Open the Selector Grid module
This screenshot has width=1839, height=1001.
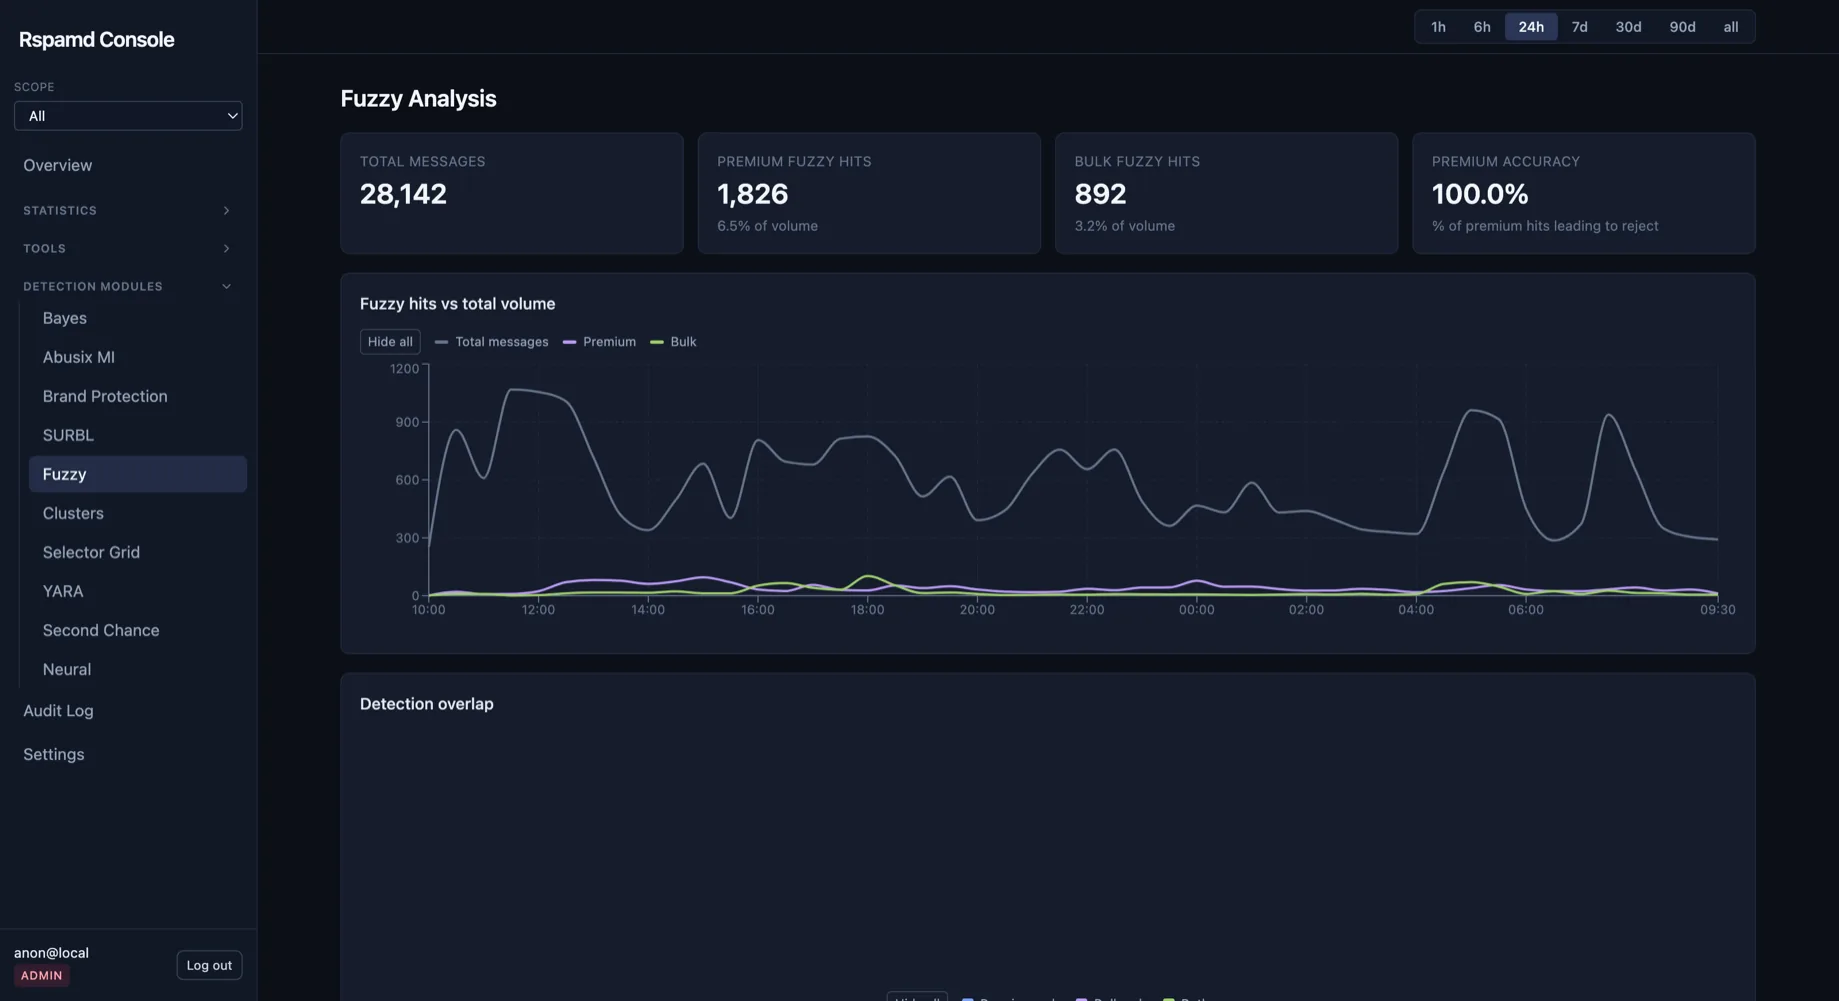[91, 552]
